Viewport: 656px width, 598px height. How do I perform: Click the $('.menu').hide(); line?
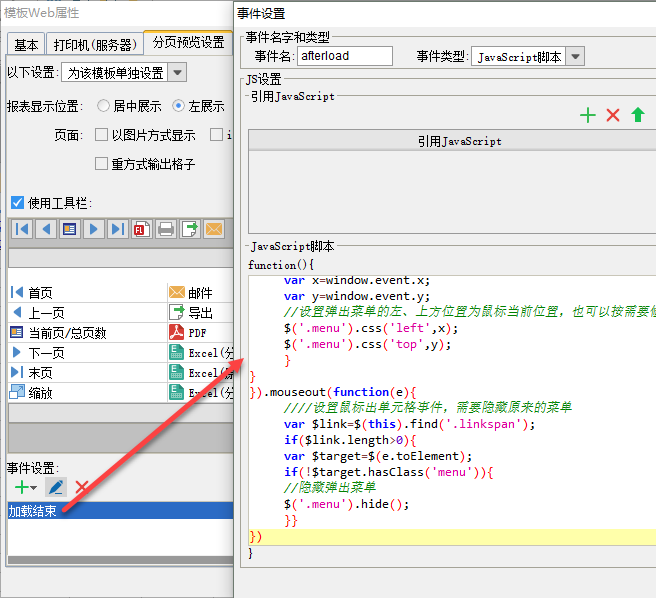346,504
